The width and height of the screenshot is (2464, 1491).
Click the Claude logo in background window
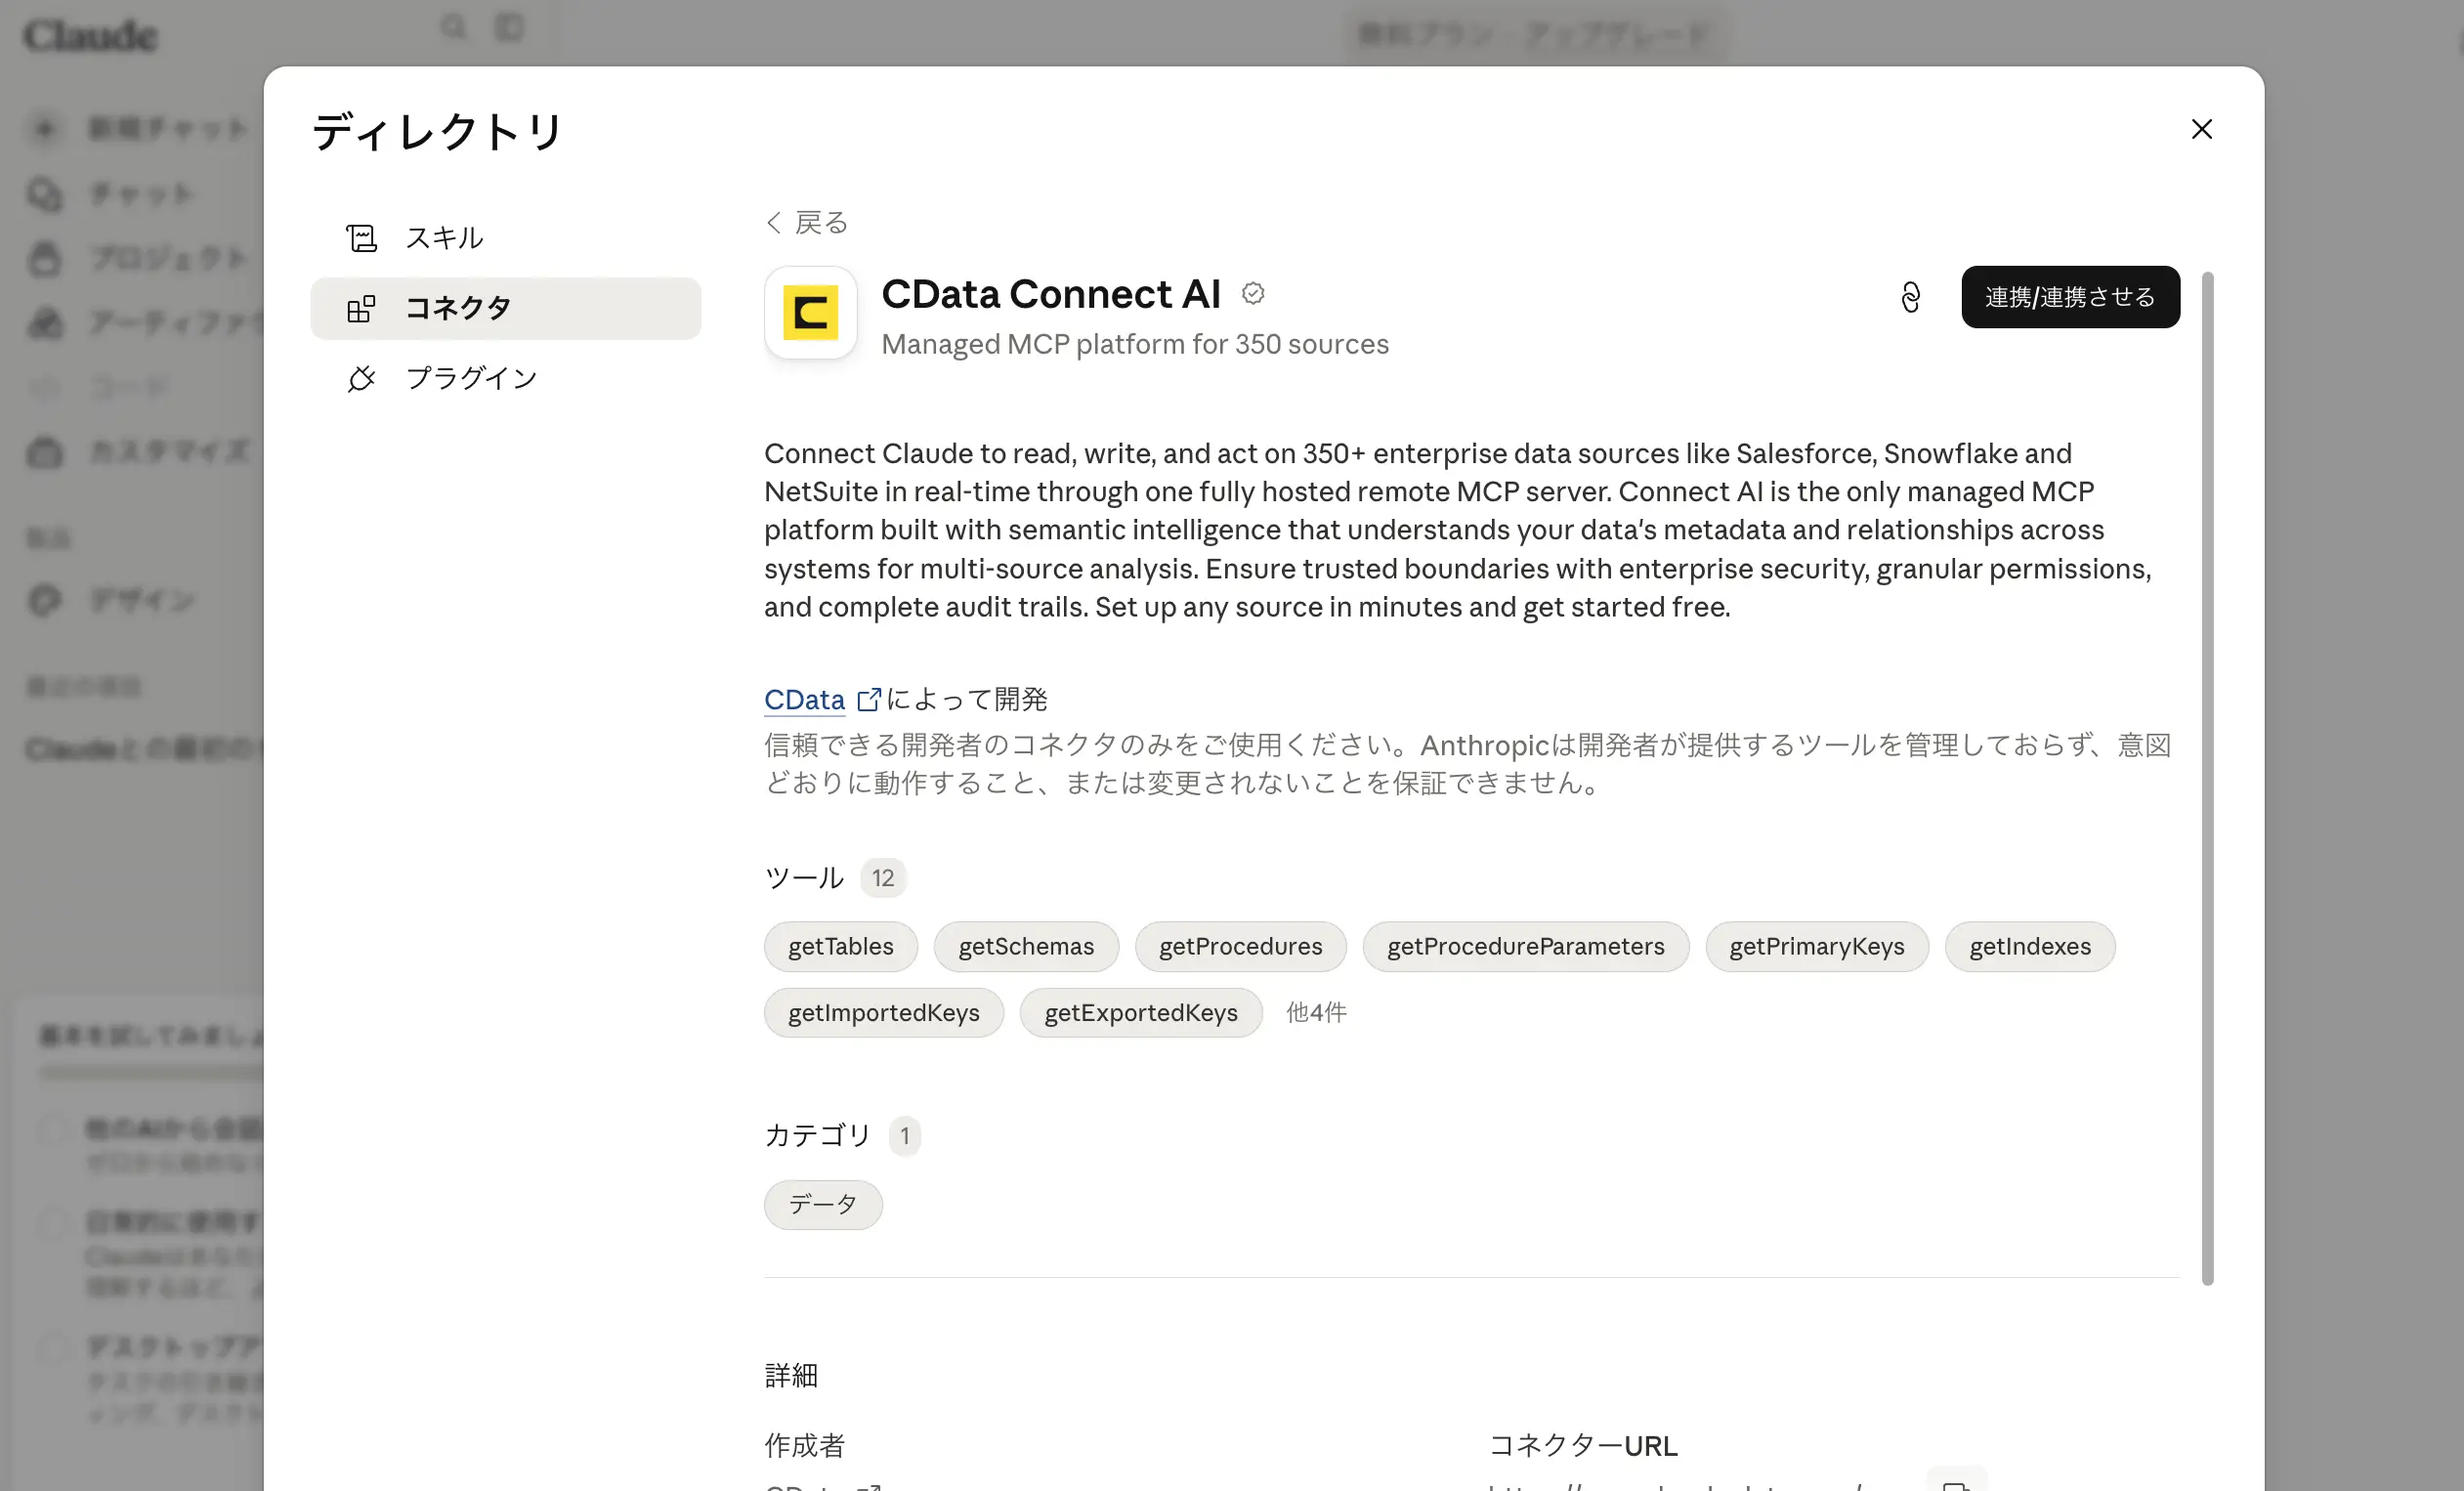point(90,36)
